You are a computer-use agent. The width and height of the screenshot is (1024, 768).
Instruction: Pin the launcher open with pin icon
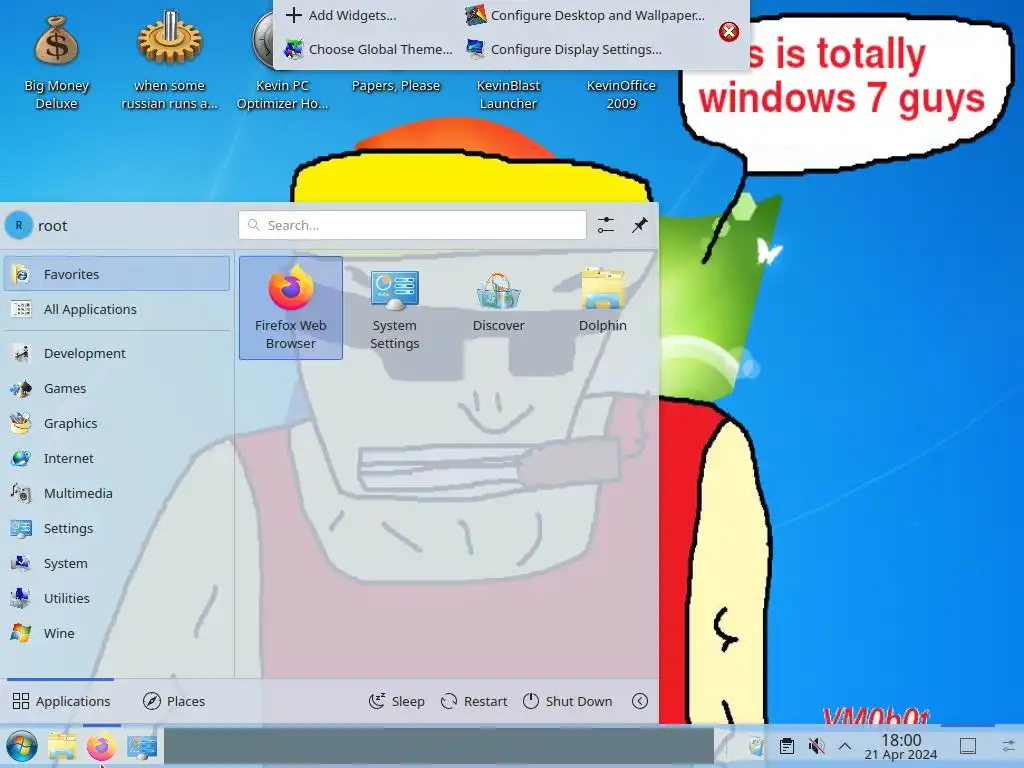639,225
